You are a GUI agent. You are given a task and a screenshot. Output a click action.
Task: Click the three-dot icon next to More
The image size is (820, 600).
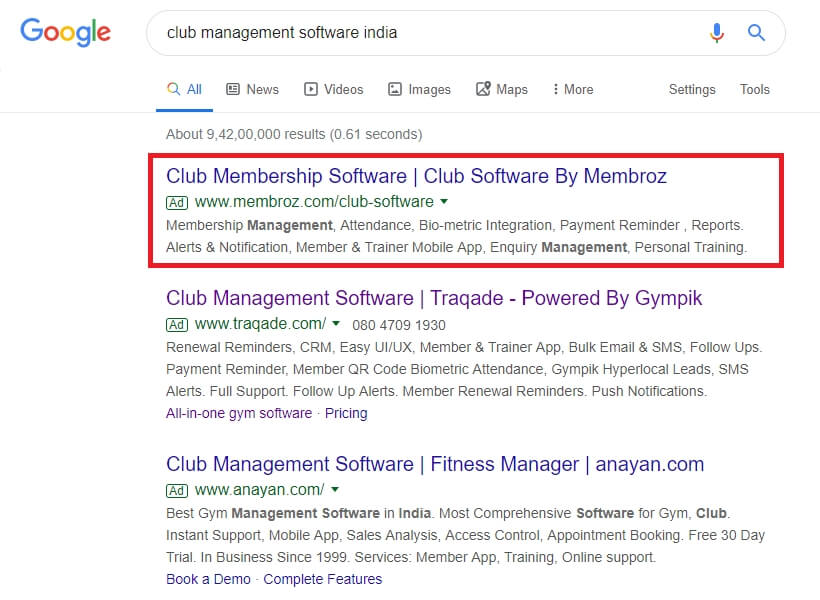[x=555, y=89]
